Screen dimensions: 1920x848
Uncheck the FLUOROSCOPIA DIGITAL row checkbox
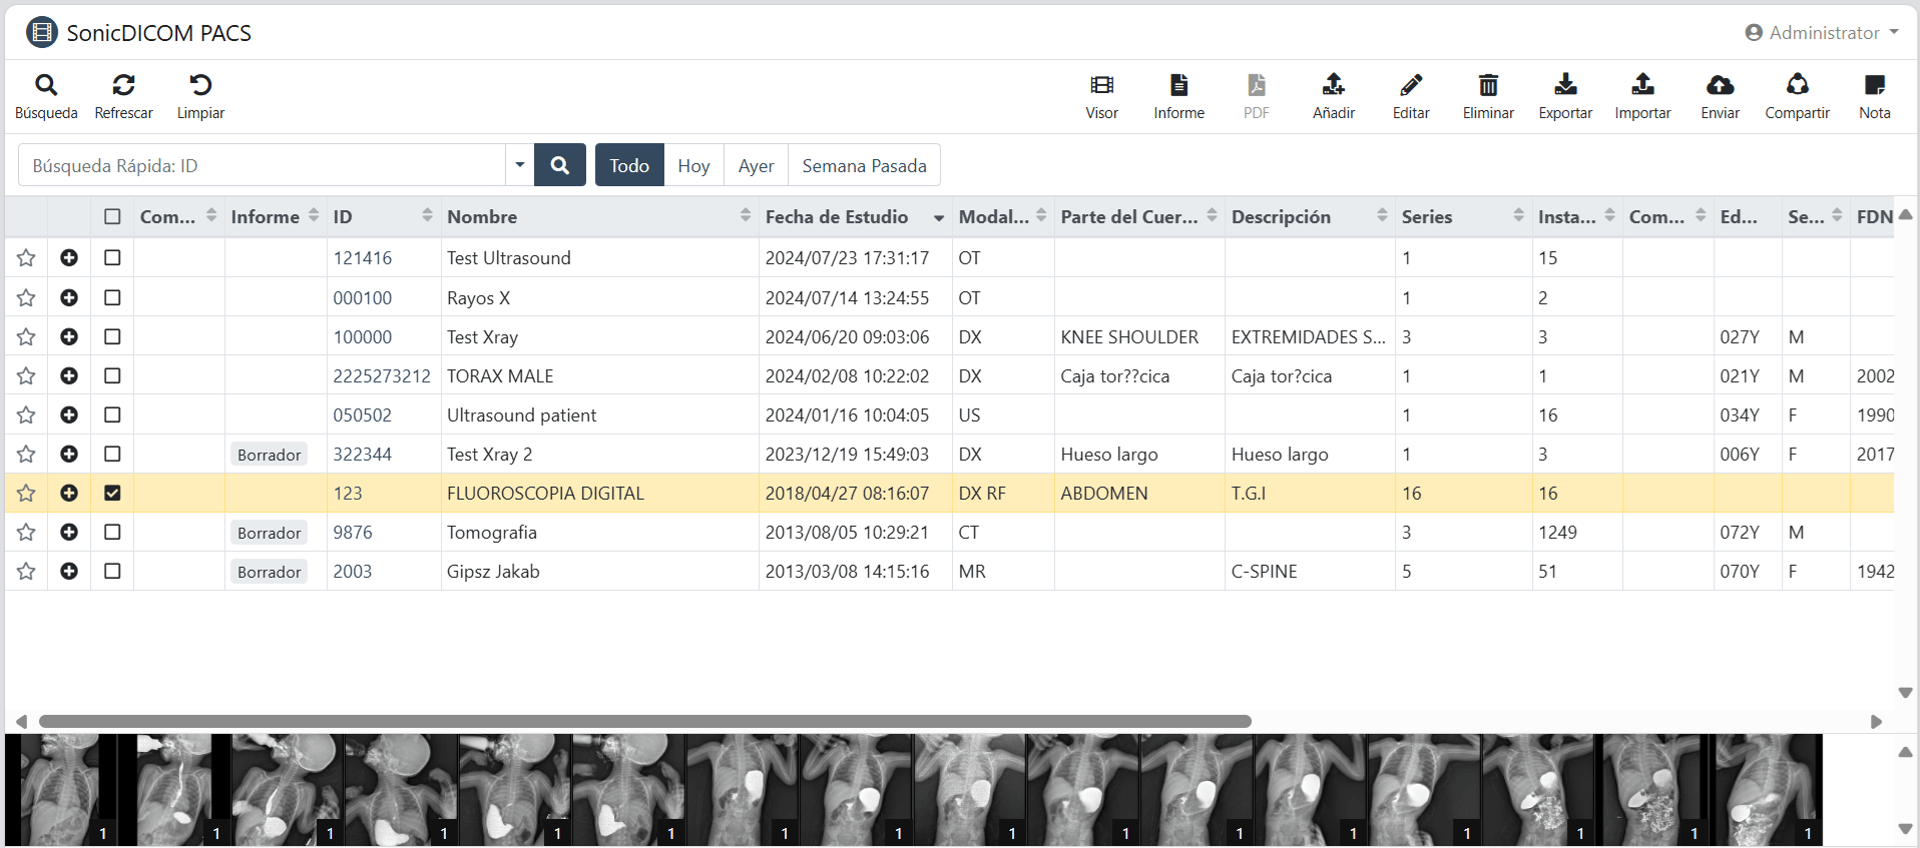[112, 493]
